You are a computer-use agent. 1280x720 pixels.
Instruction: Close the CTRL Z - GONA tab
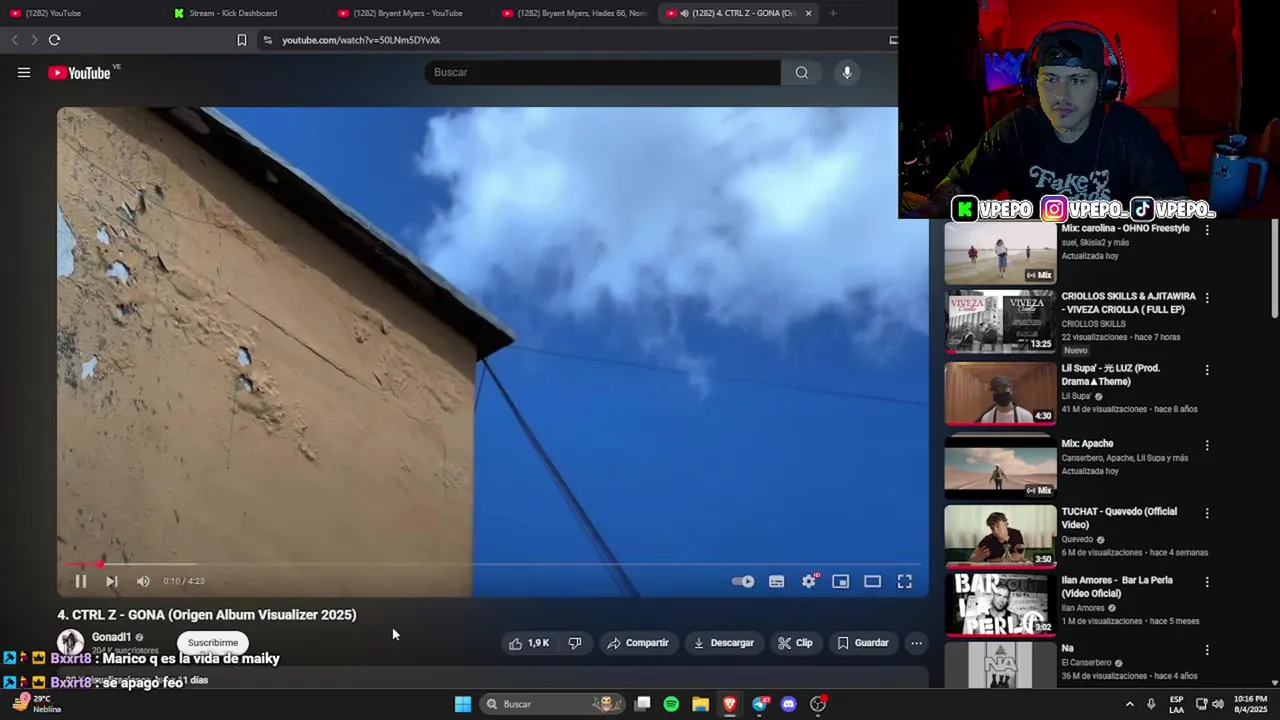tap(808, 13)
